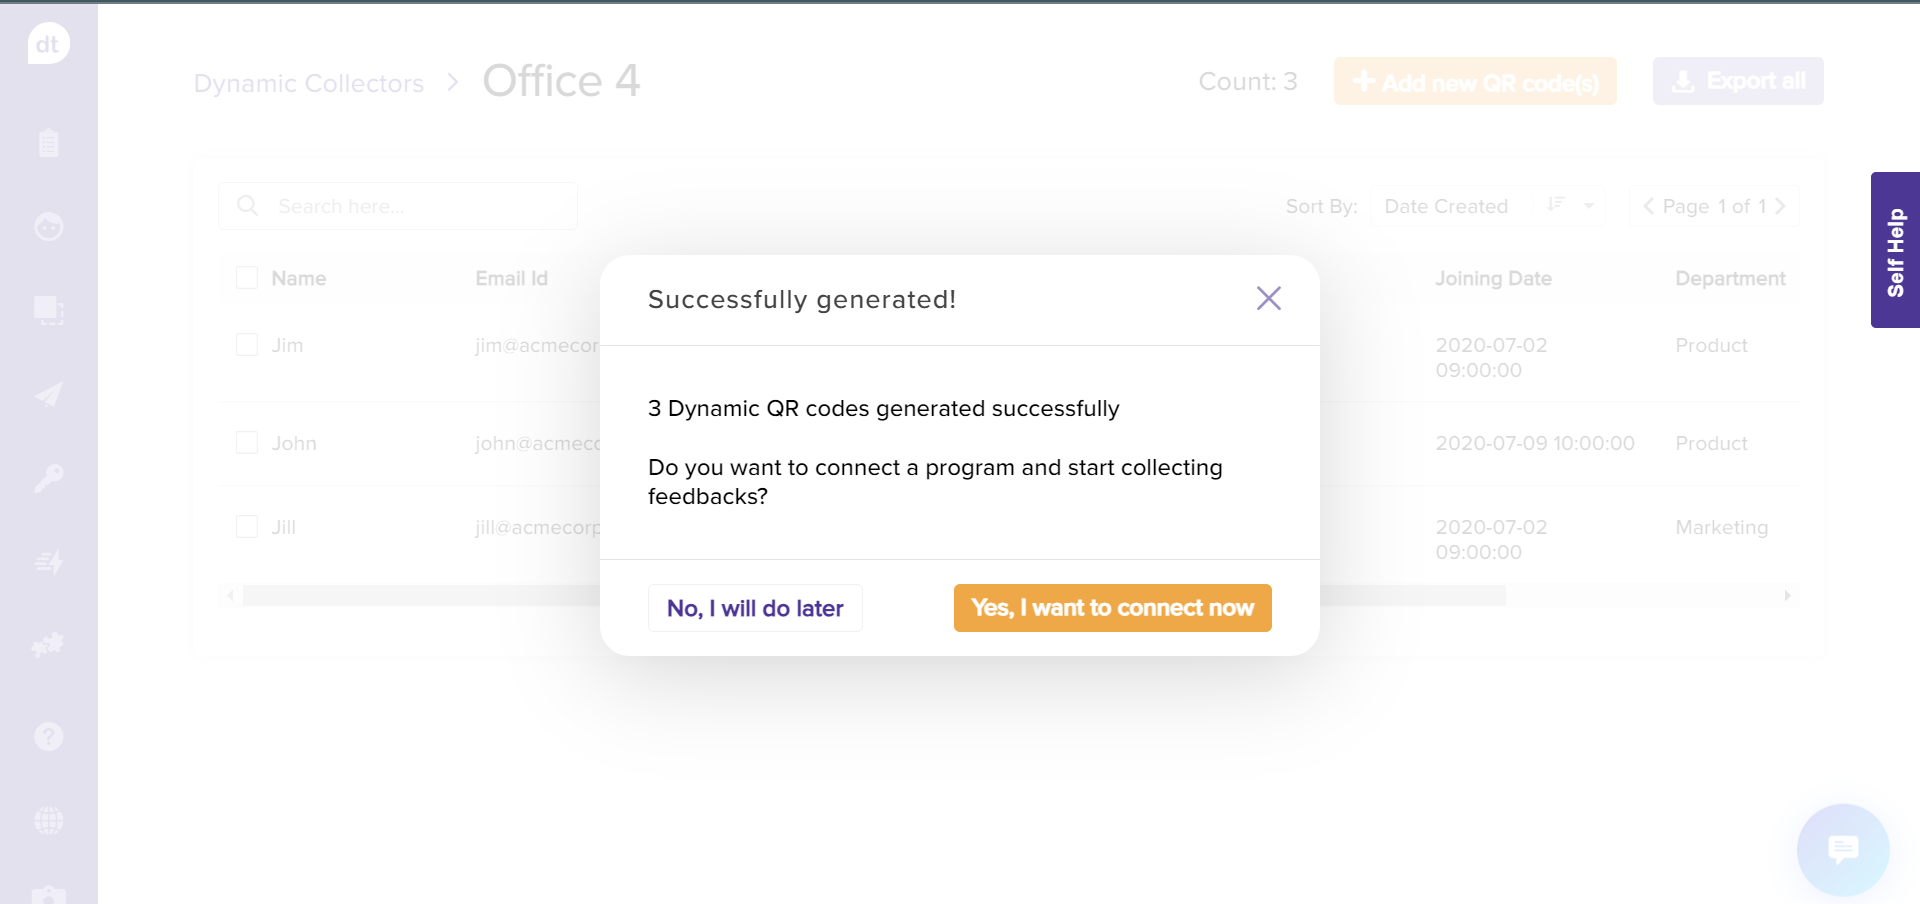Click Yes, I want to connect now
Screen dimensions: 1920x904
tap(1112, 608)
